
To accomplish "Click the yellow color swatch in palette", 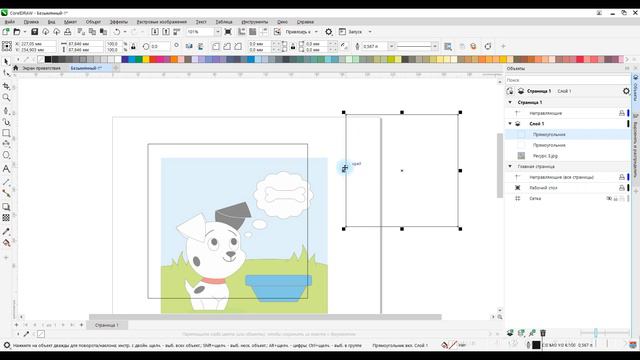I will coord(146,59).
